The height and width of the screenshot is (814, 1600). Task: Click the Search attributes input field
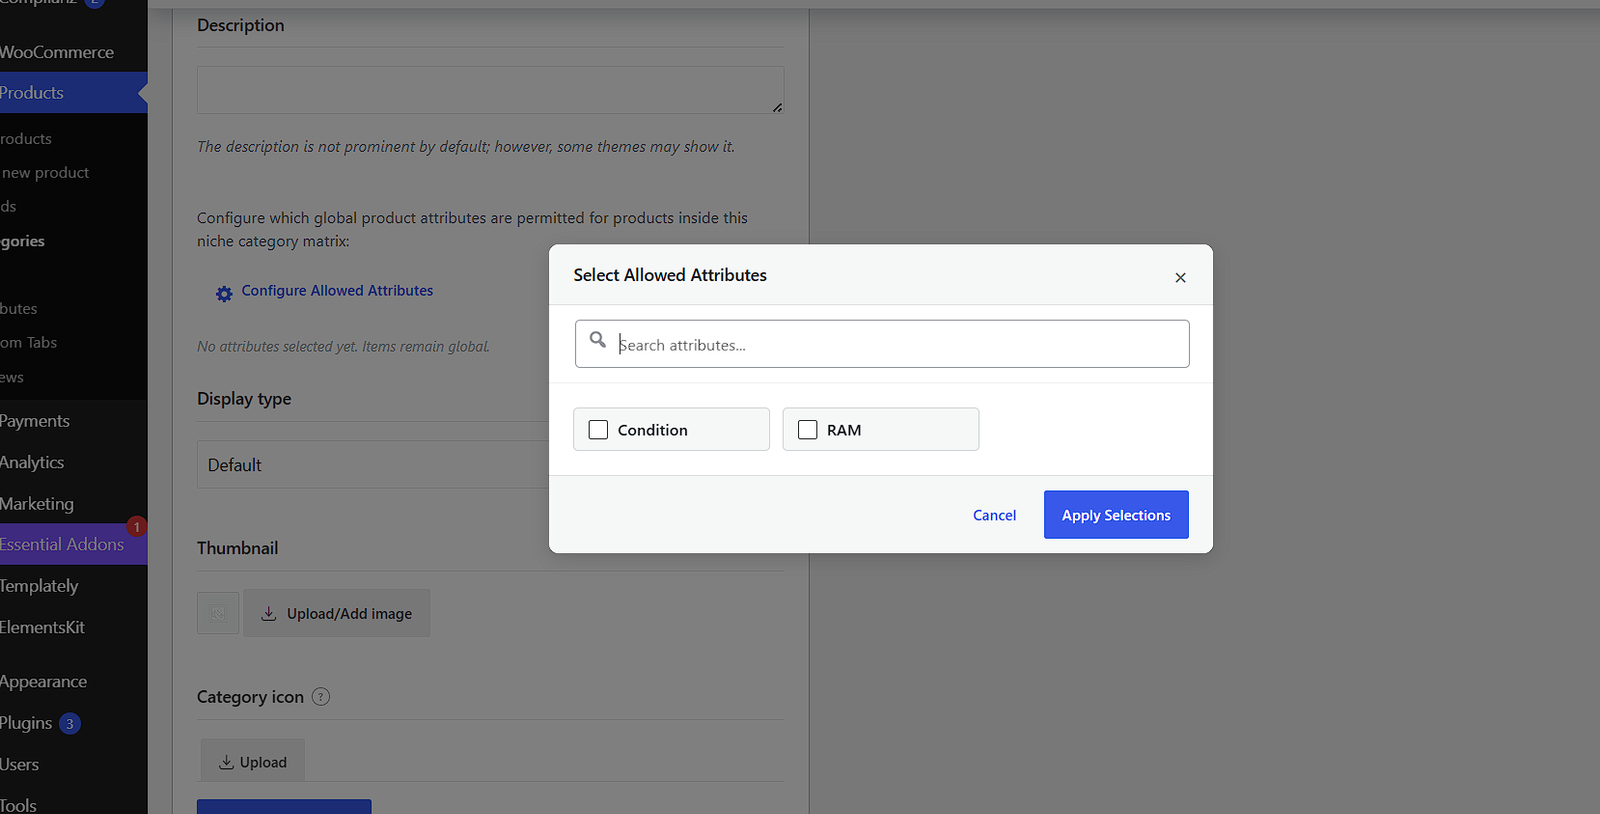(882, 344)
